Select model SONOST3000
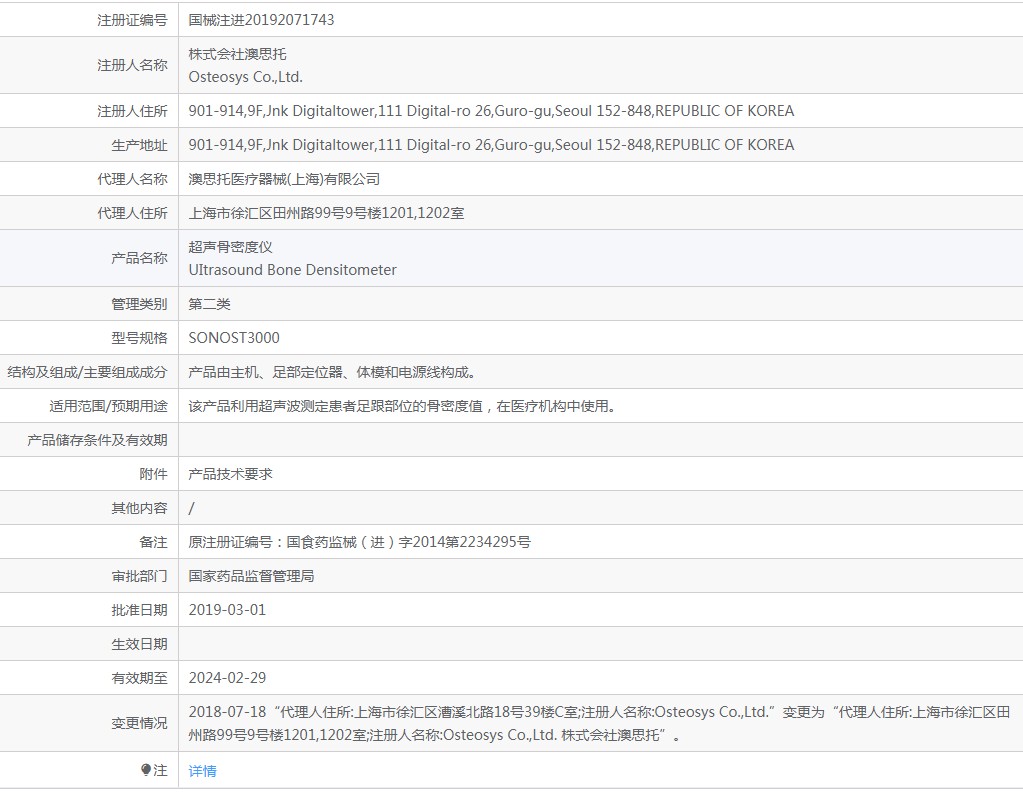The image size is (1023, 794). 234,338
